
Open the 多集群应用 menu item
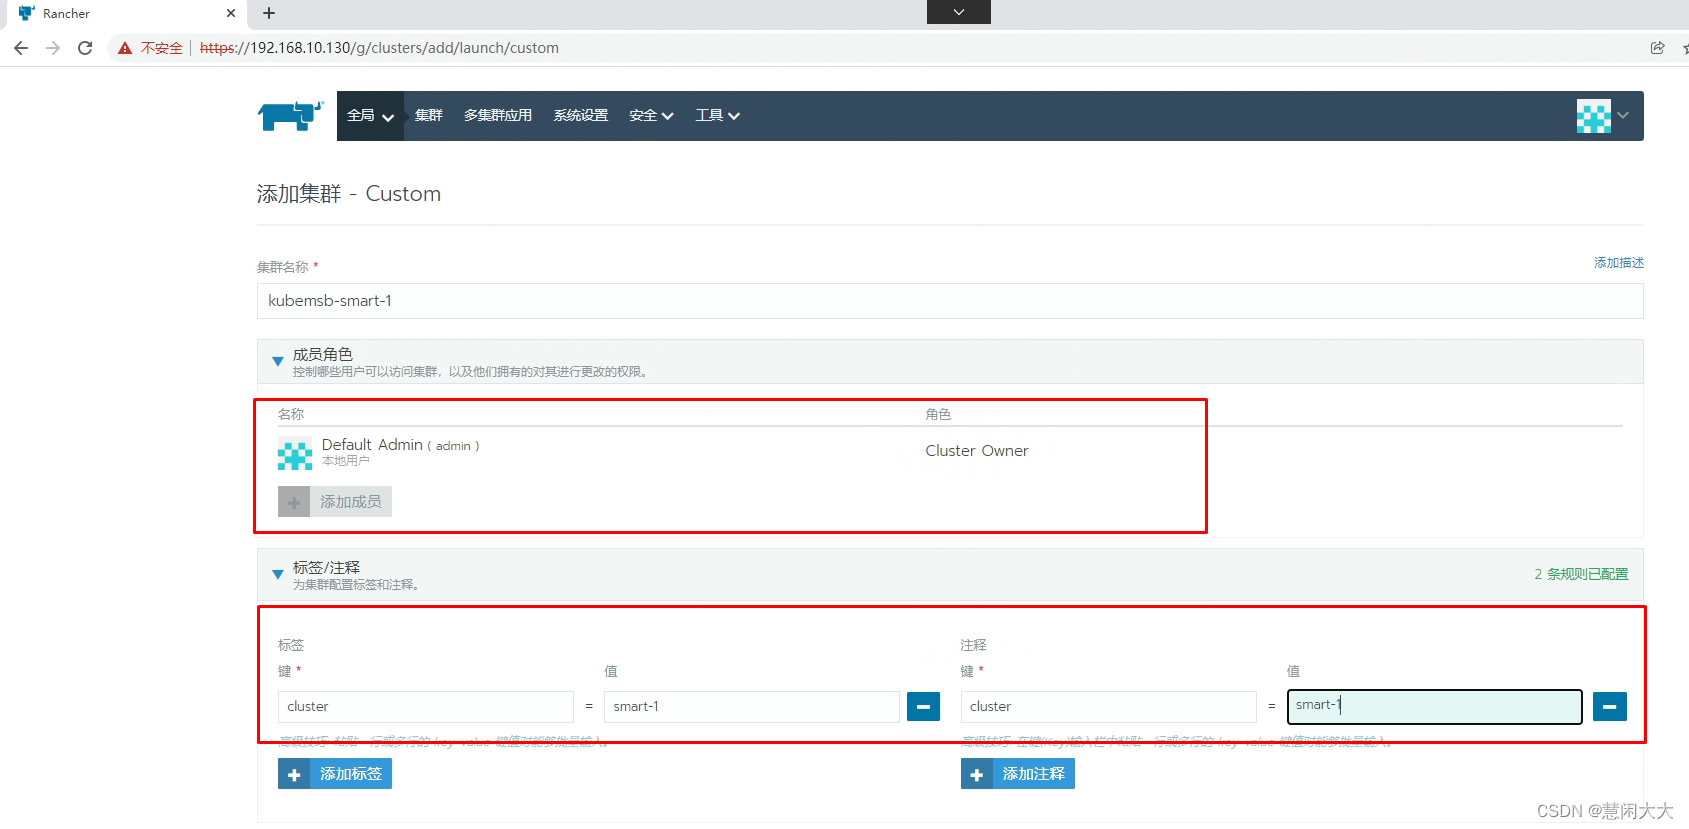pyautogui.click(x=498, y=116)
